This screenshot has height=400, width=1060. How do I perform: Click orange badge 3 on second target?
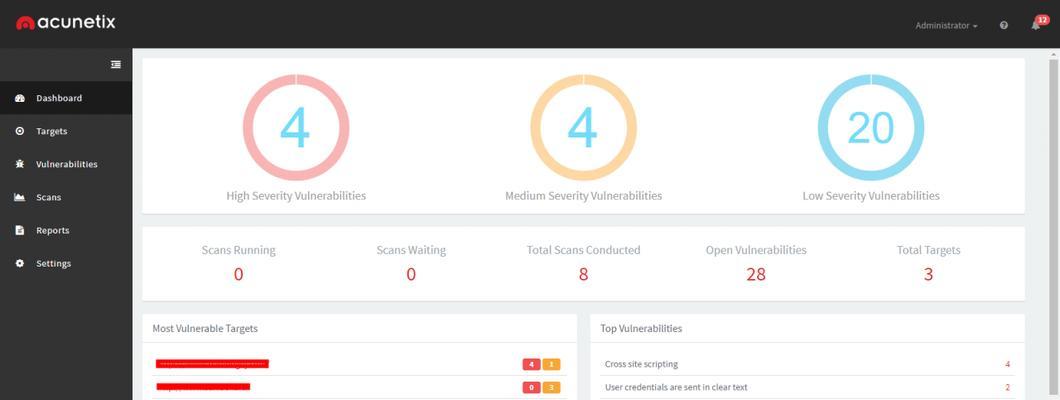(x=551, y=388)
